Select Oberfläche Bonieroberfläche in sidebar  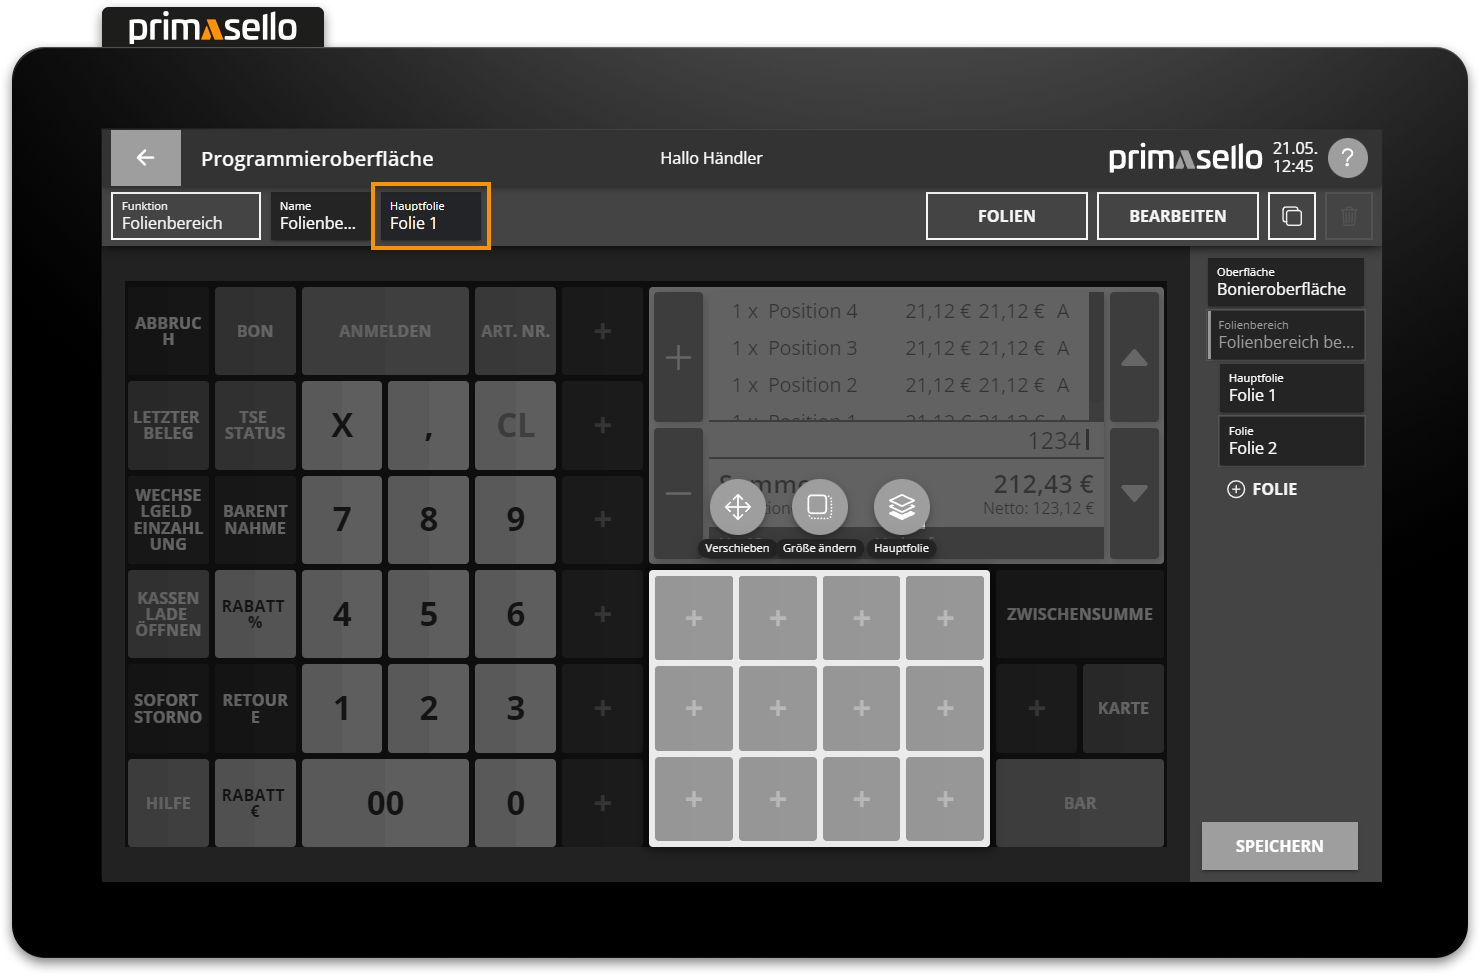point(1285,282)
